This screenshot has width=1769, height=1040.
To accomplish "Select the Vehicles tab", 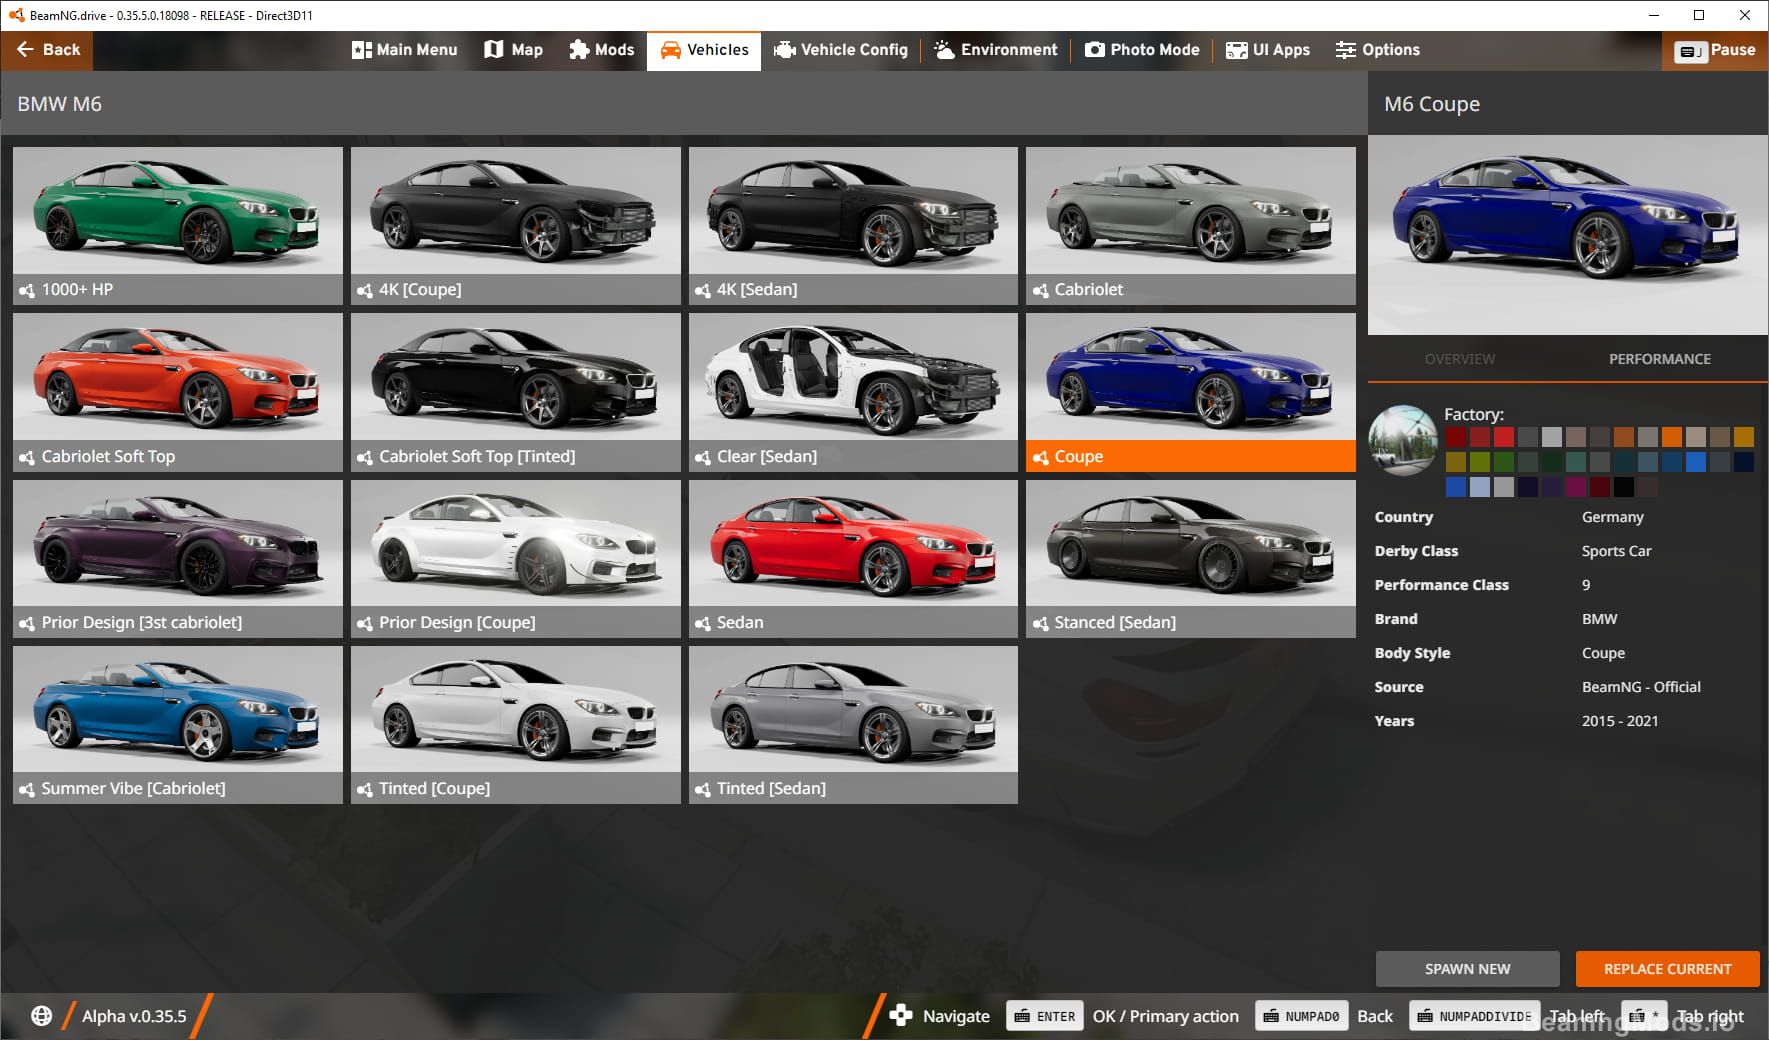I will tap(704, 50).
